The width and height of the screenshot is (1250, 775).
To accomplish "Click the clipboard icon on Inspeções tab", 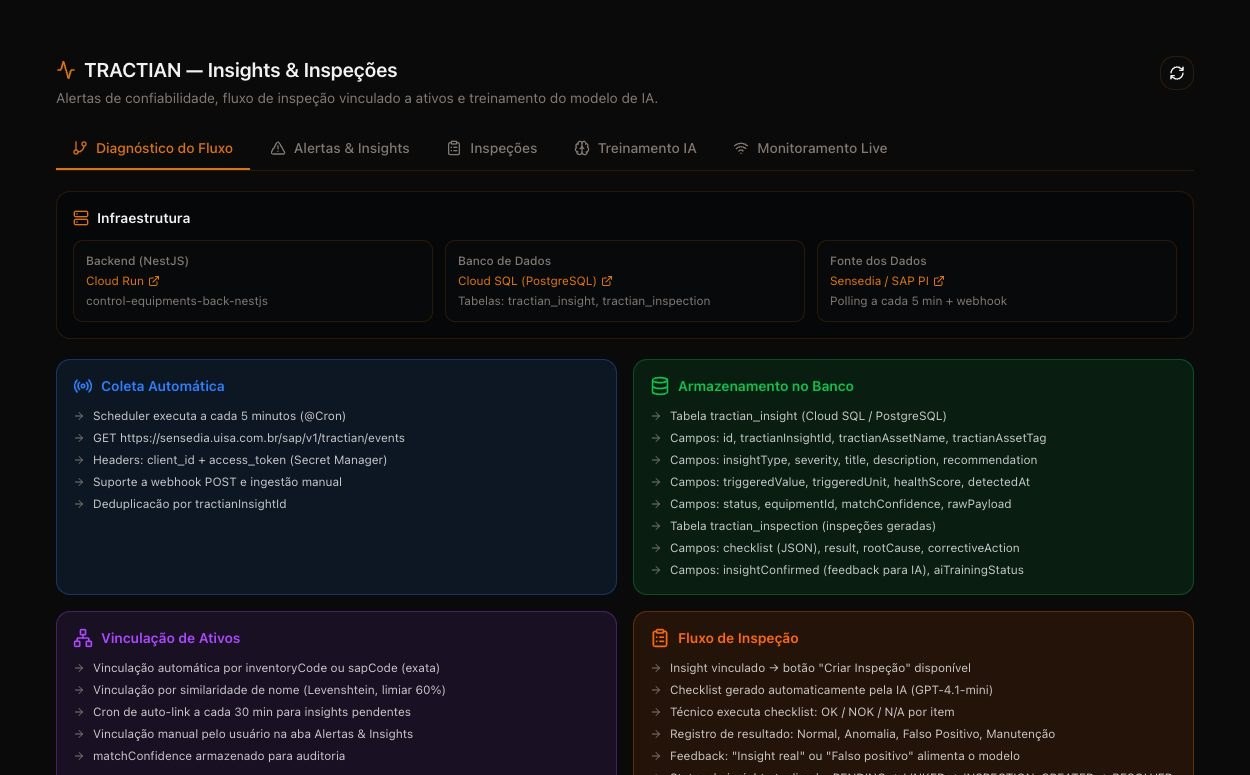I will point(454,148).
